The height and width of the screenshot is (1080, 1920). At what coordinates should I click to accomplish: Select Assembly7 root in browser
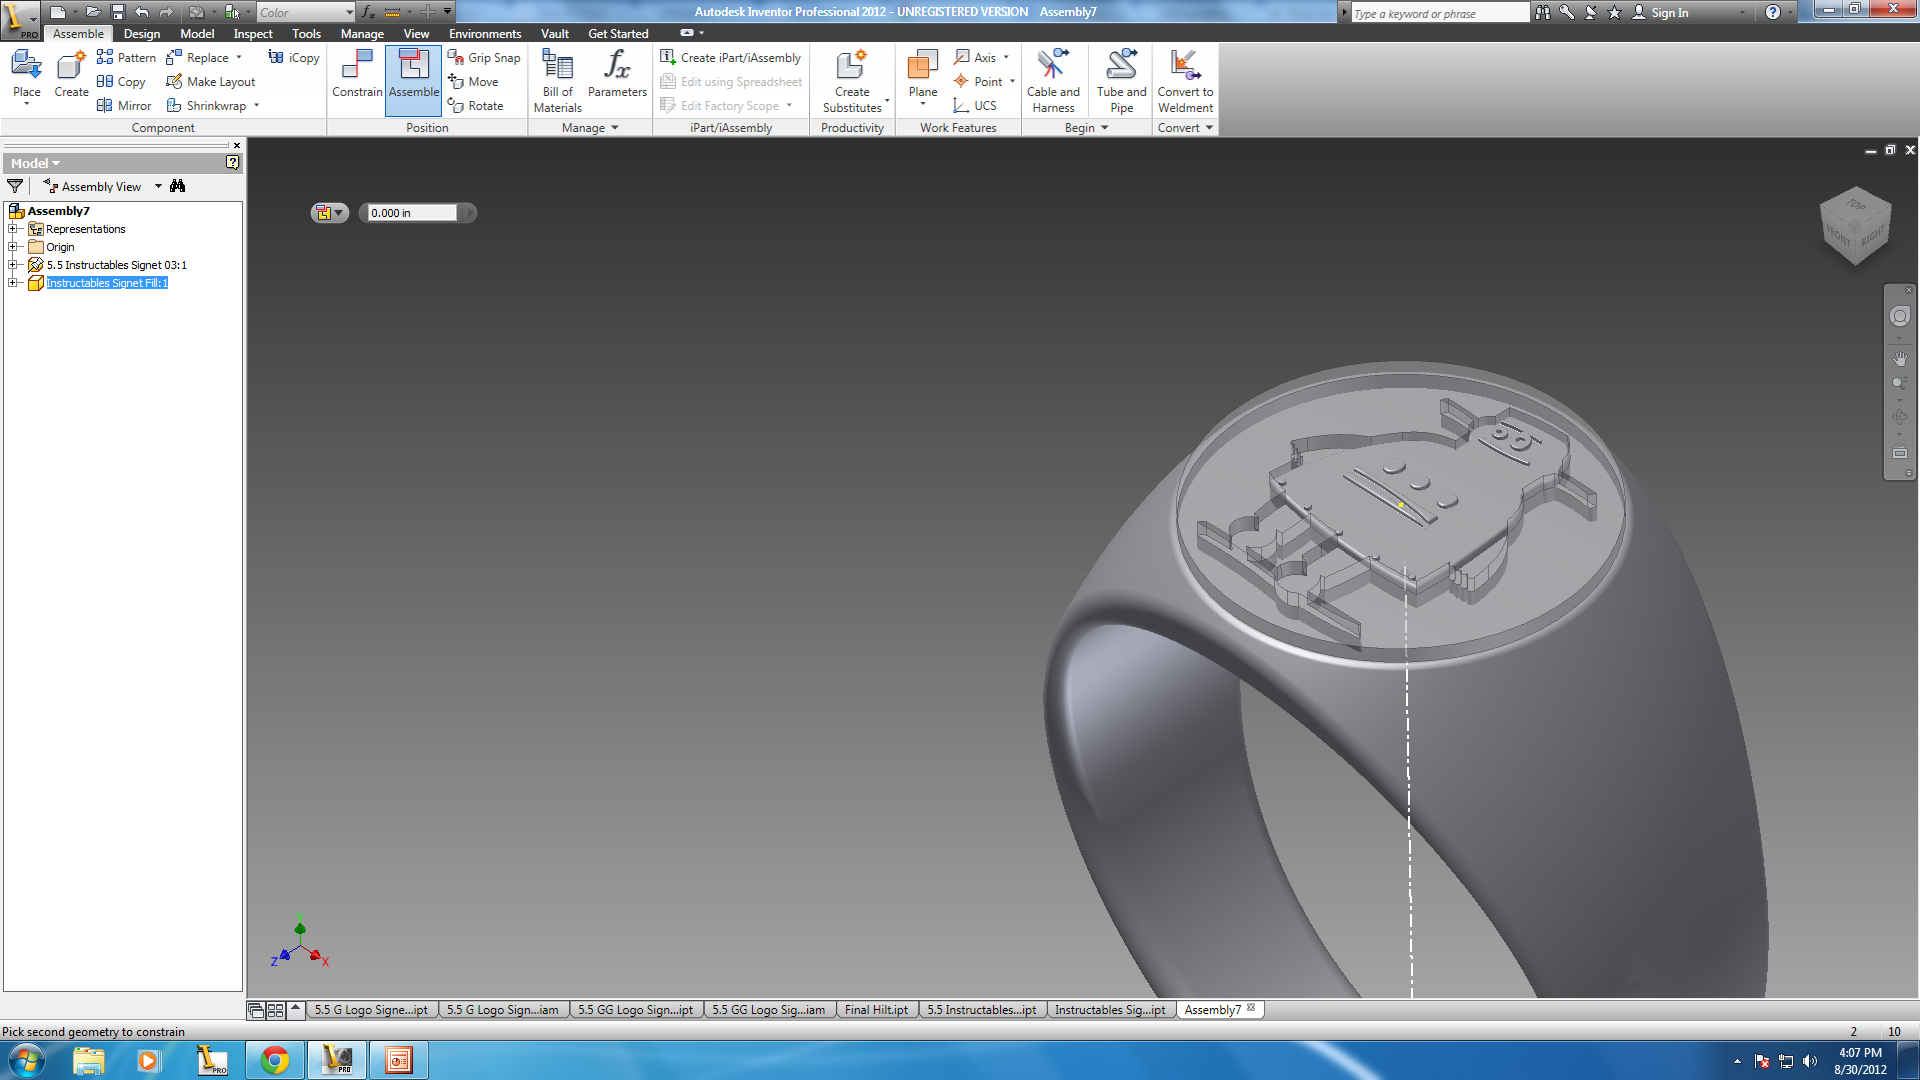click(58, 211)
